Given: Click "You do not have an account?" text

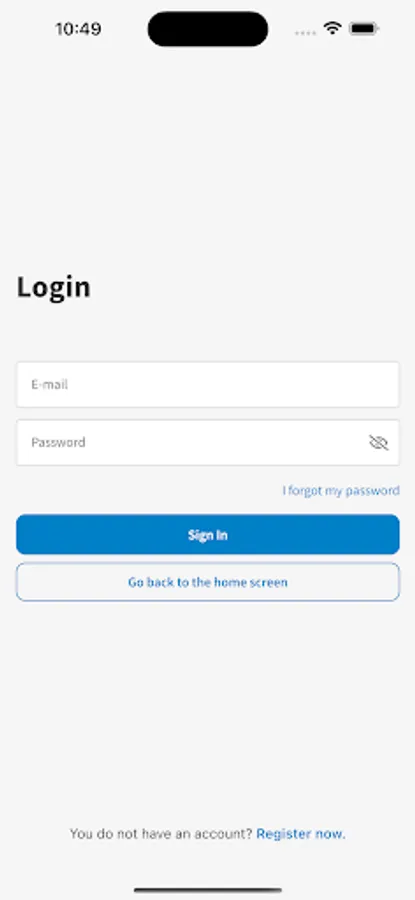Looking at the screenshot, I should 161,833.
